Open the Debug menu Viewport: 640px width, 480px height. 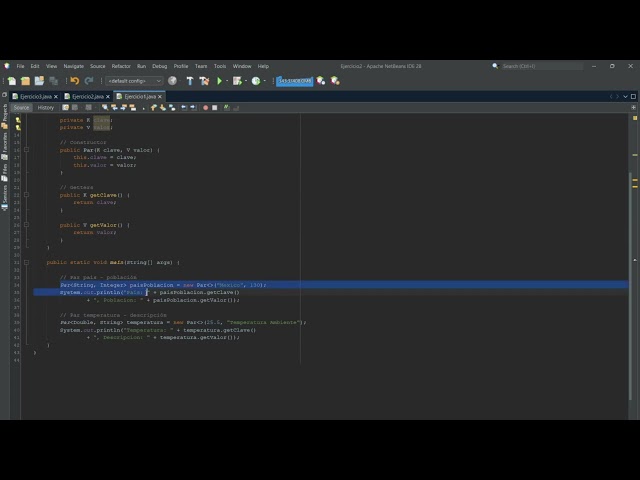point(160,66)
